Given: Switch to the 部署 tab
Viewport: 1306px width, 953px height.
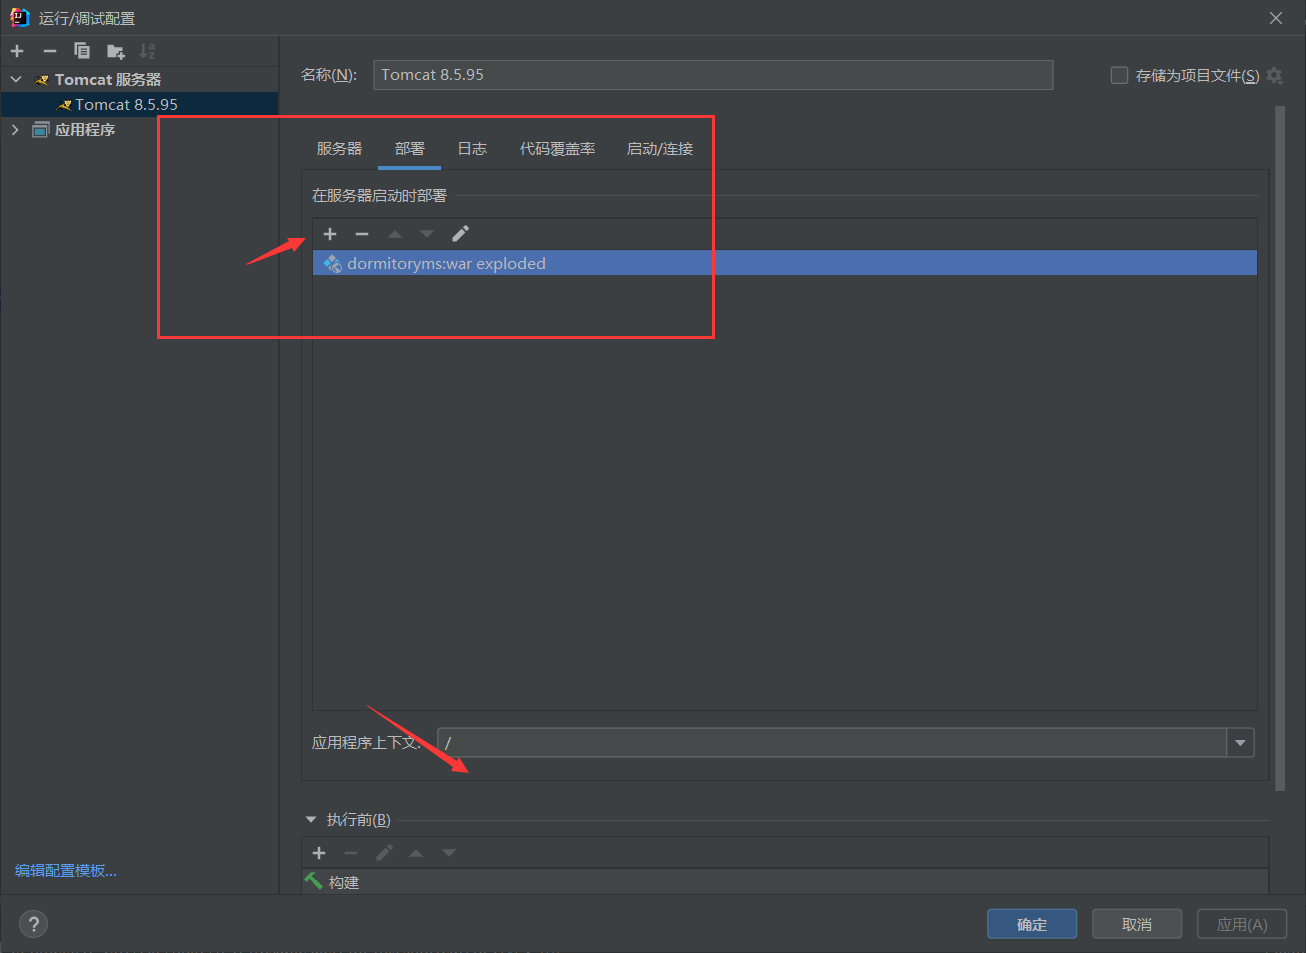Looking at the screenshot, I should coord(409,148).
